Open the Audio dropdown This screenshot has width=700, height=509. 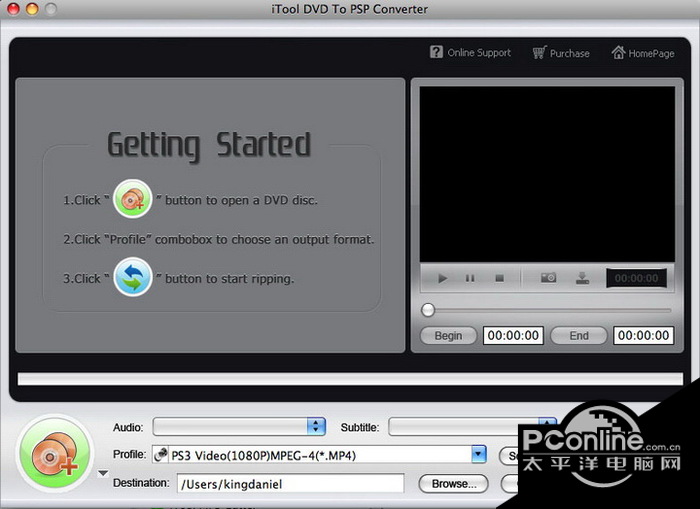click(239, 427)
